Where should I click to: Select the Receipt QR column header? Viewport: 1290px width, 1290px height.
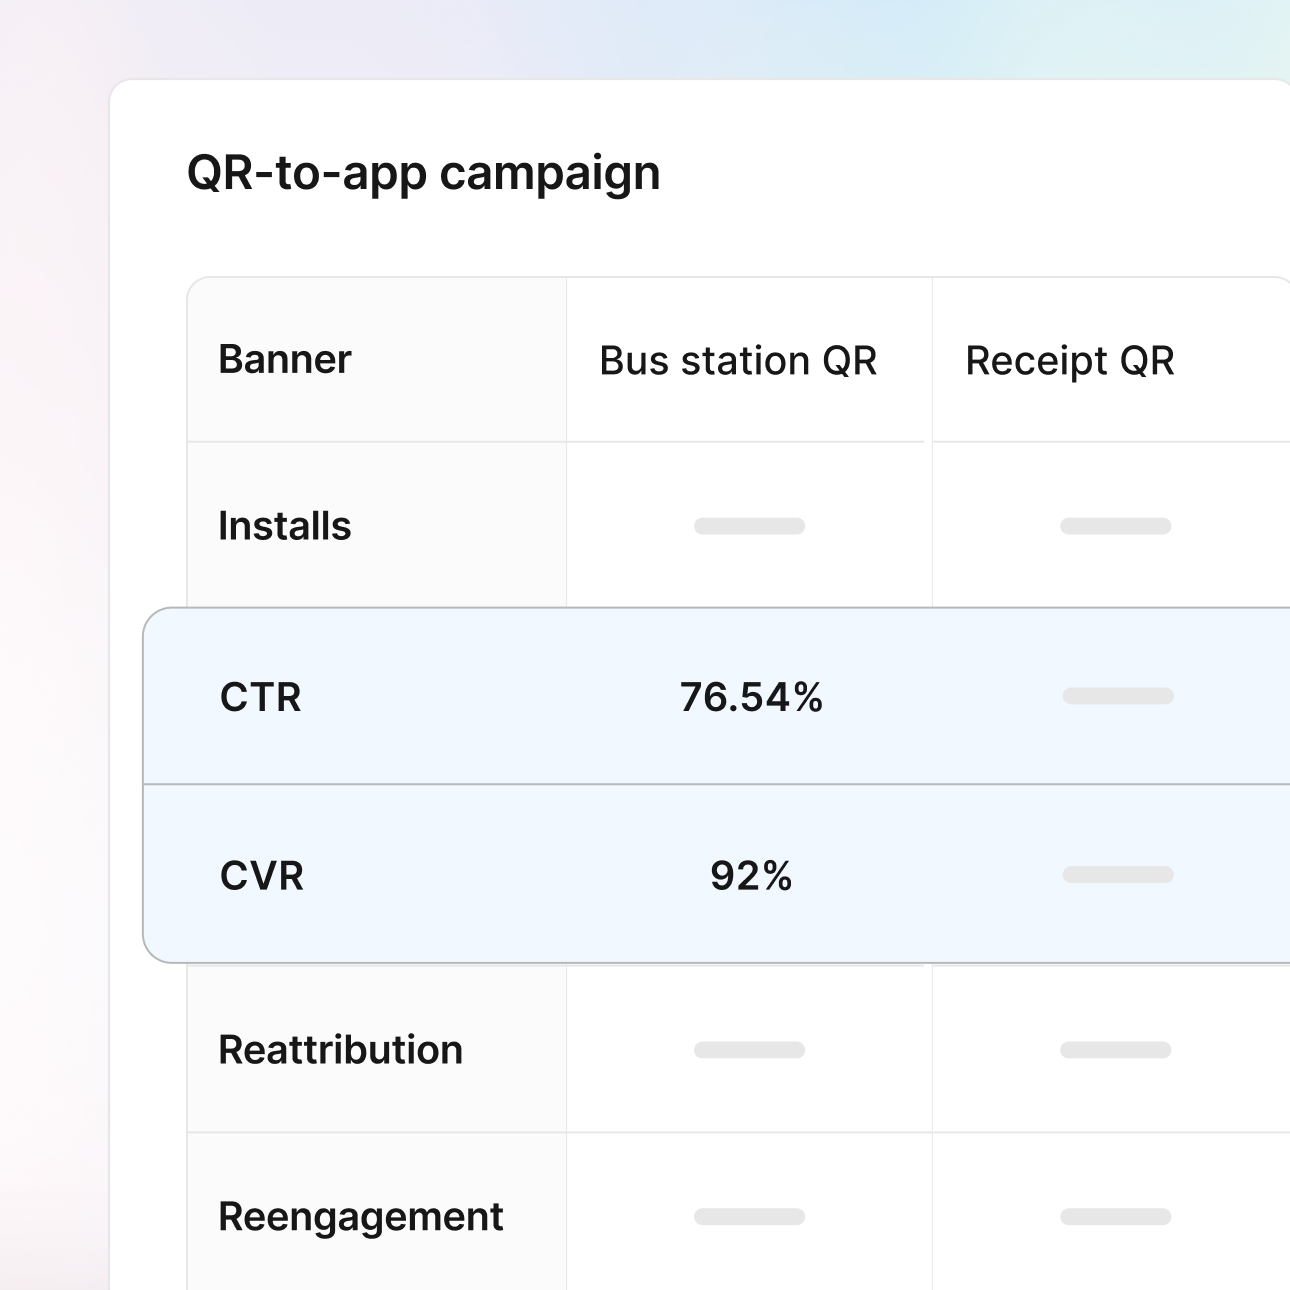pos(1068,360)
